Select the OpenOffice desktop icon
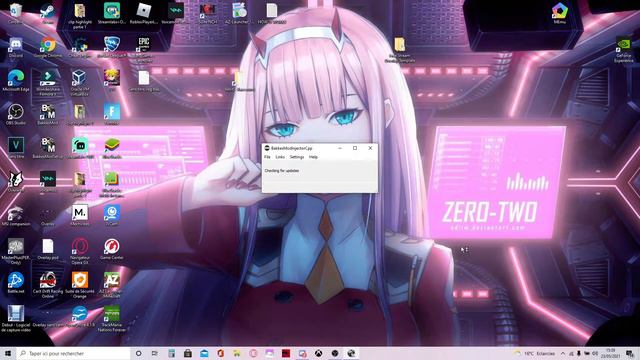The image size is (640, 360). point(80,316)
